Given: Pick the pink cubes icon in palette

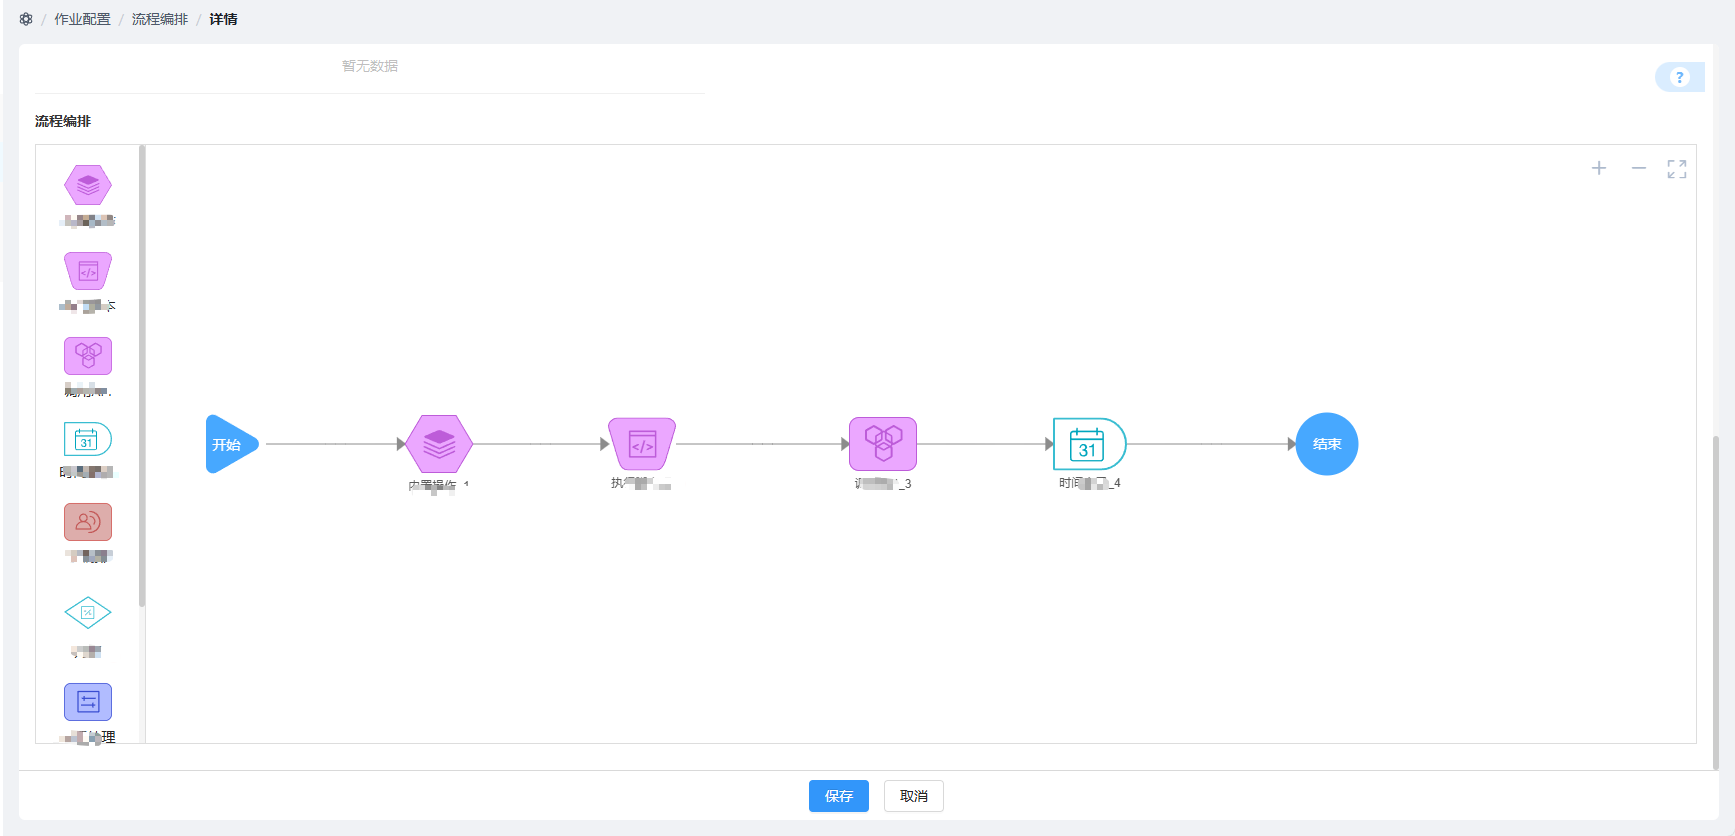Looking at the screenshot, I should (x=88, y=356).
